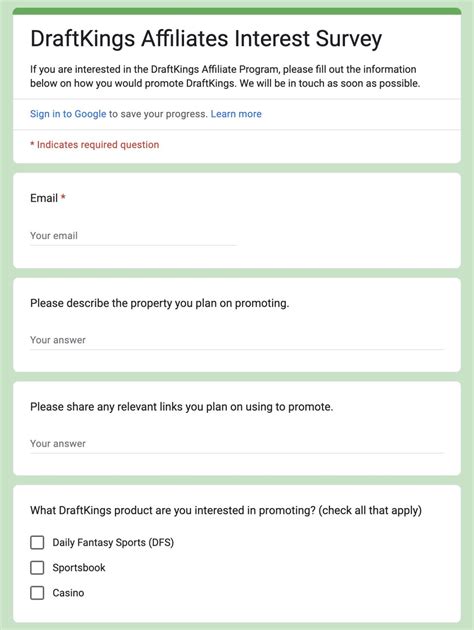
Task: Click the What DraftKings product question text
Action: [x=226, y=511]
